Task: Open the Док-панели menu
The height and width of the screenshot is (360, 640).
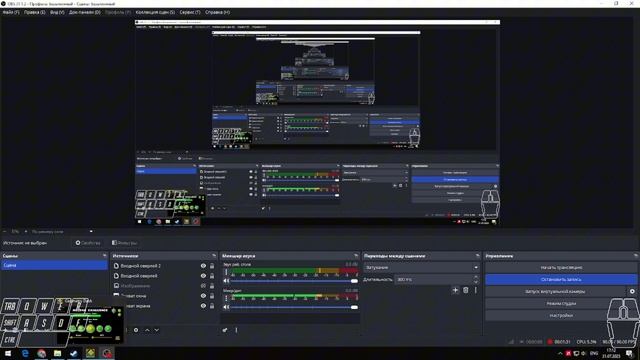Action: click(x=84, y=12)
